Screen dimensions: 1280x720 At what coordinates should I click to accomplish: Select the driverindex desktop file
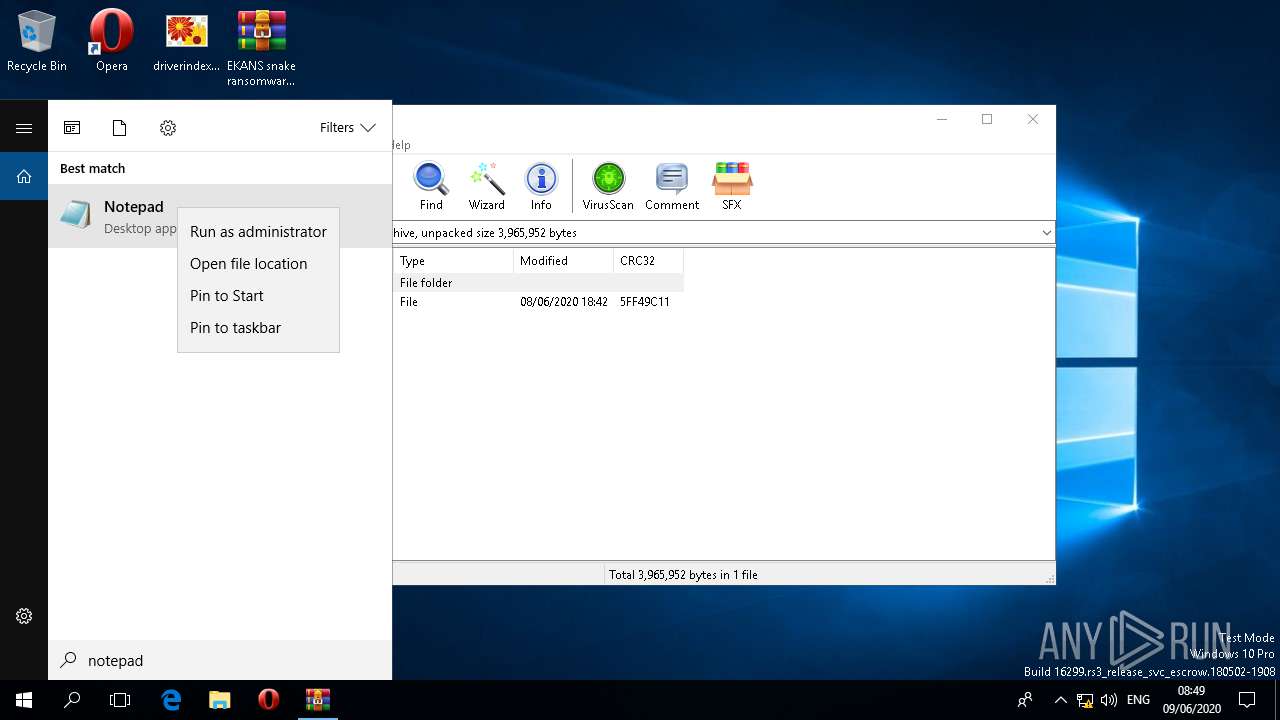[186, 42]
